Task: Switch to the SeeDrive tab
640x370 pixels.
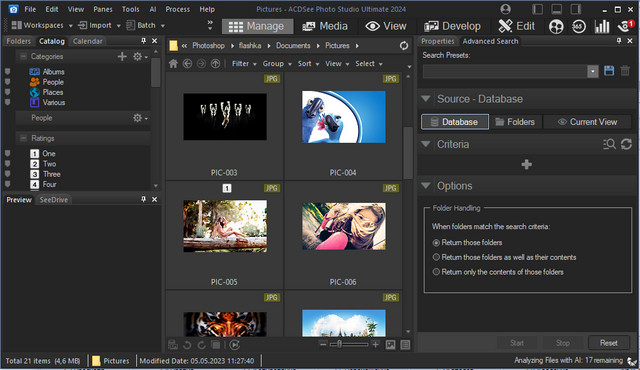Action: [x=53, y=200]
